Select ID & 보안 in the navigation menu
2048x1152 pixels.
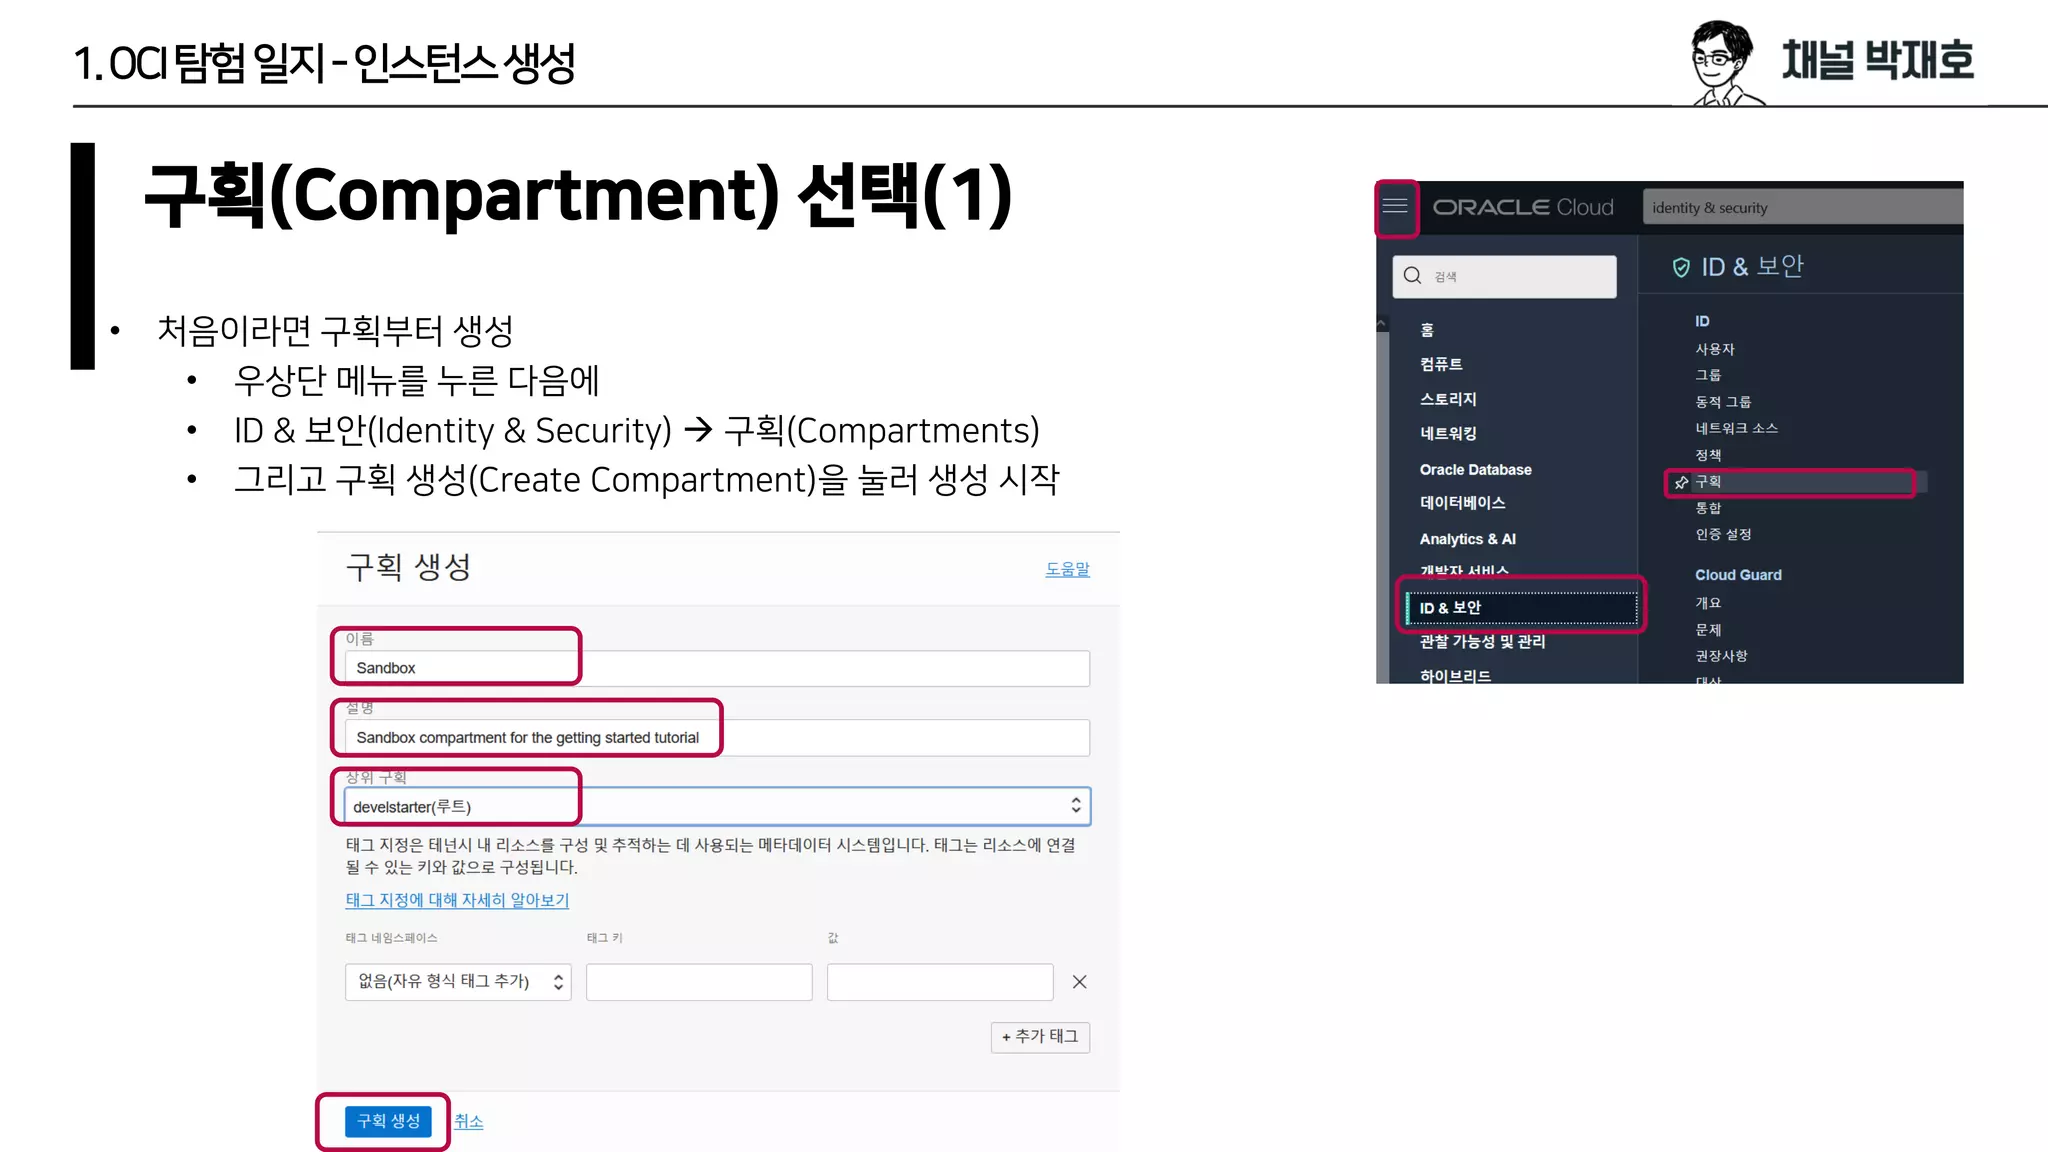pos(1521,608)
